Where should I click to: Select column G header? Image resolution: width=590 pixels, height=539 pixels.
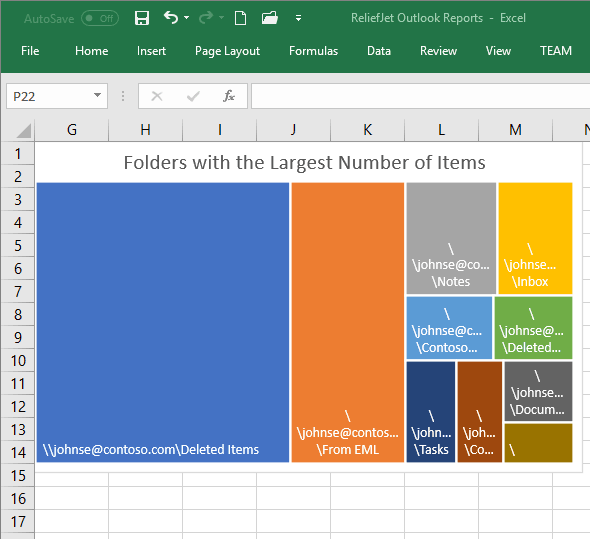click(72, 130)
